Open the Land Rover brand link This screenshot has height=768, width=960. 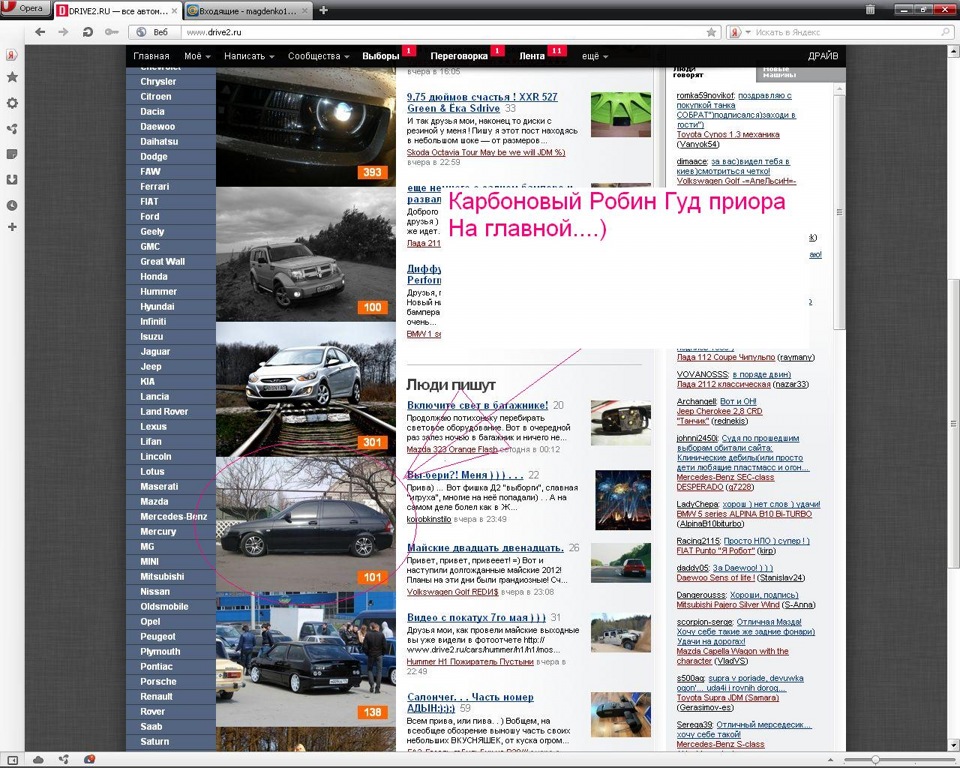163,412
